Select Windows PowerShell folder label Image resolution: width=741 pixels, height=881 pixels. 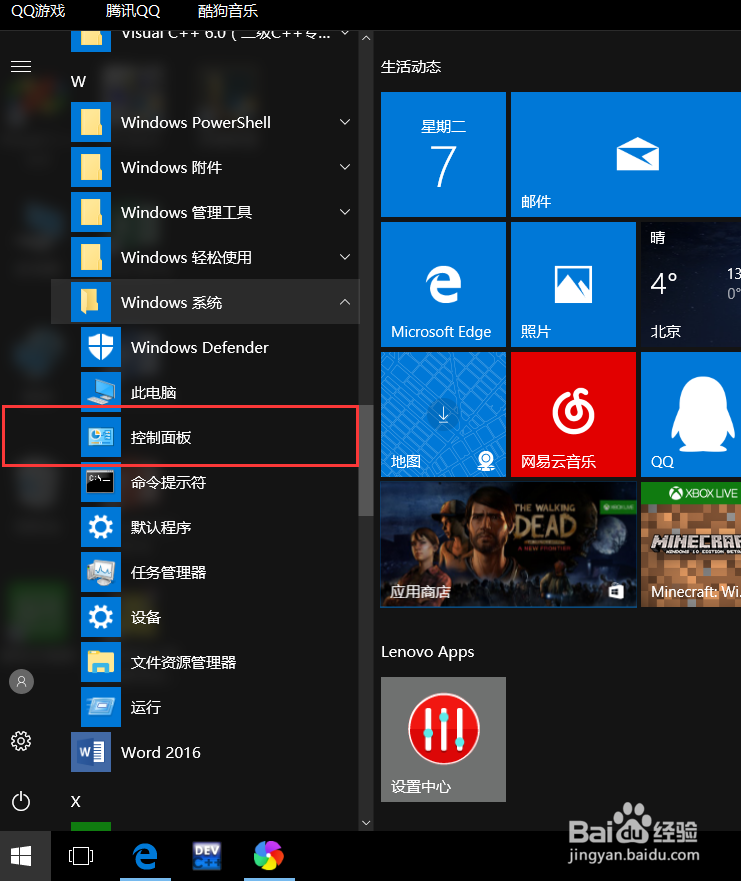click(196, 122)
